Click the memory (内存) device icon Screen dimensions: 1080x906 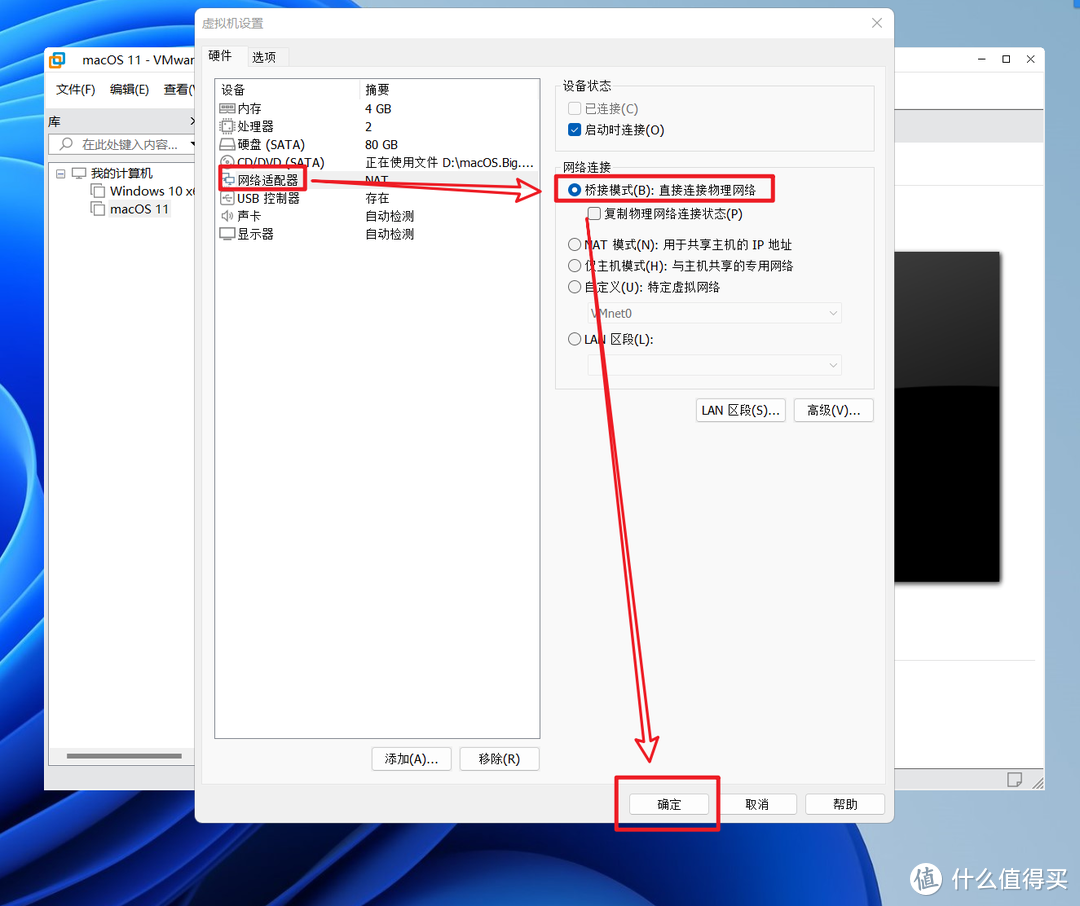(227, 108)
